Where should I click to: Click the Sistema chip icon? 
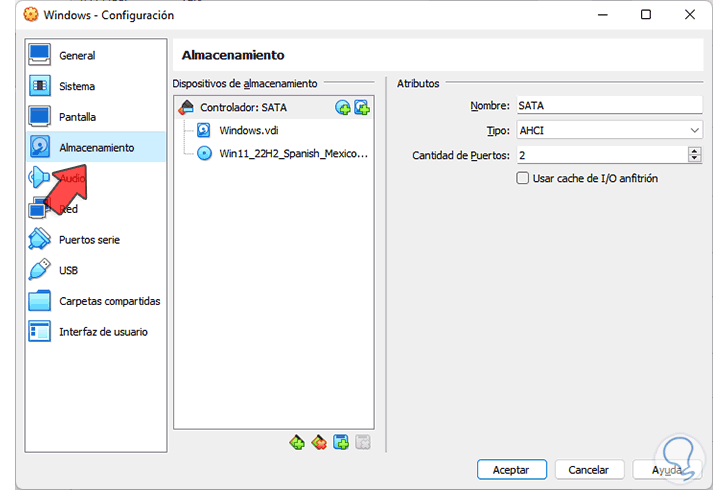[39, 85]
